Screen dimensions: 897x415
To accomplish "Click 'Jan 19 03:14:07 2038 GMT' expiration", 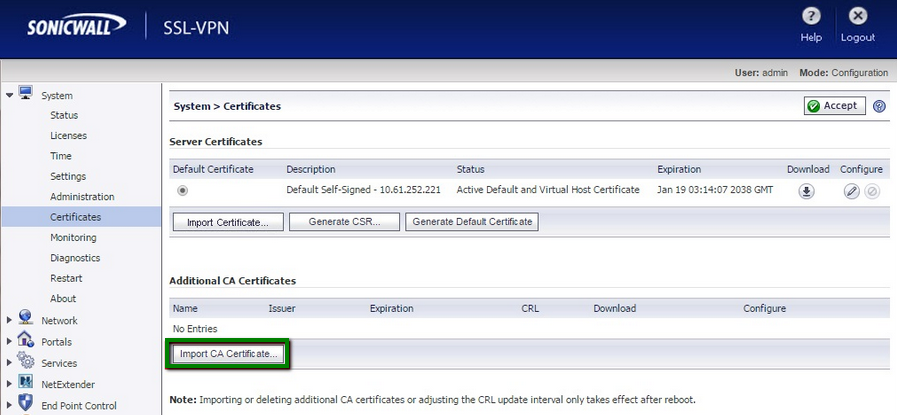I will 715,189.
